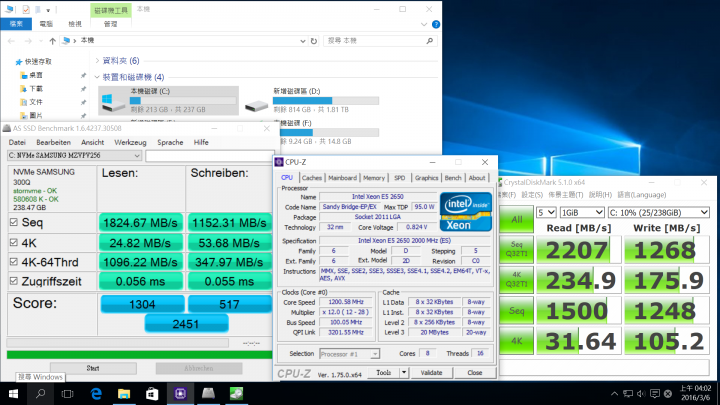
Task: Open CPU-Z Processor #1 selection dropdown
Action: 349,354
